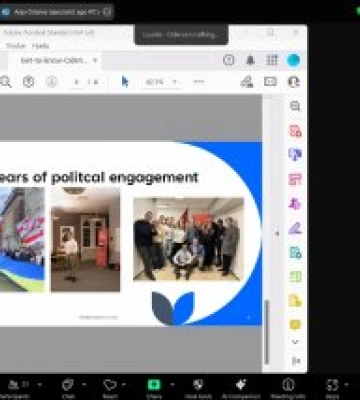Click the vertical scrollbar thumb in Acrobat
This screenshot has height=400, width=360.
[267, 332]
